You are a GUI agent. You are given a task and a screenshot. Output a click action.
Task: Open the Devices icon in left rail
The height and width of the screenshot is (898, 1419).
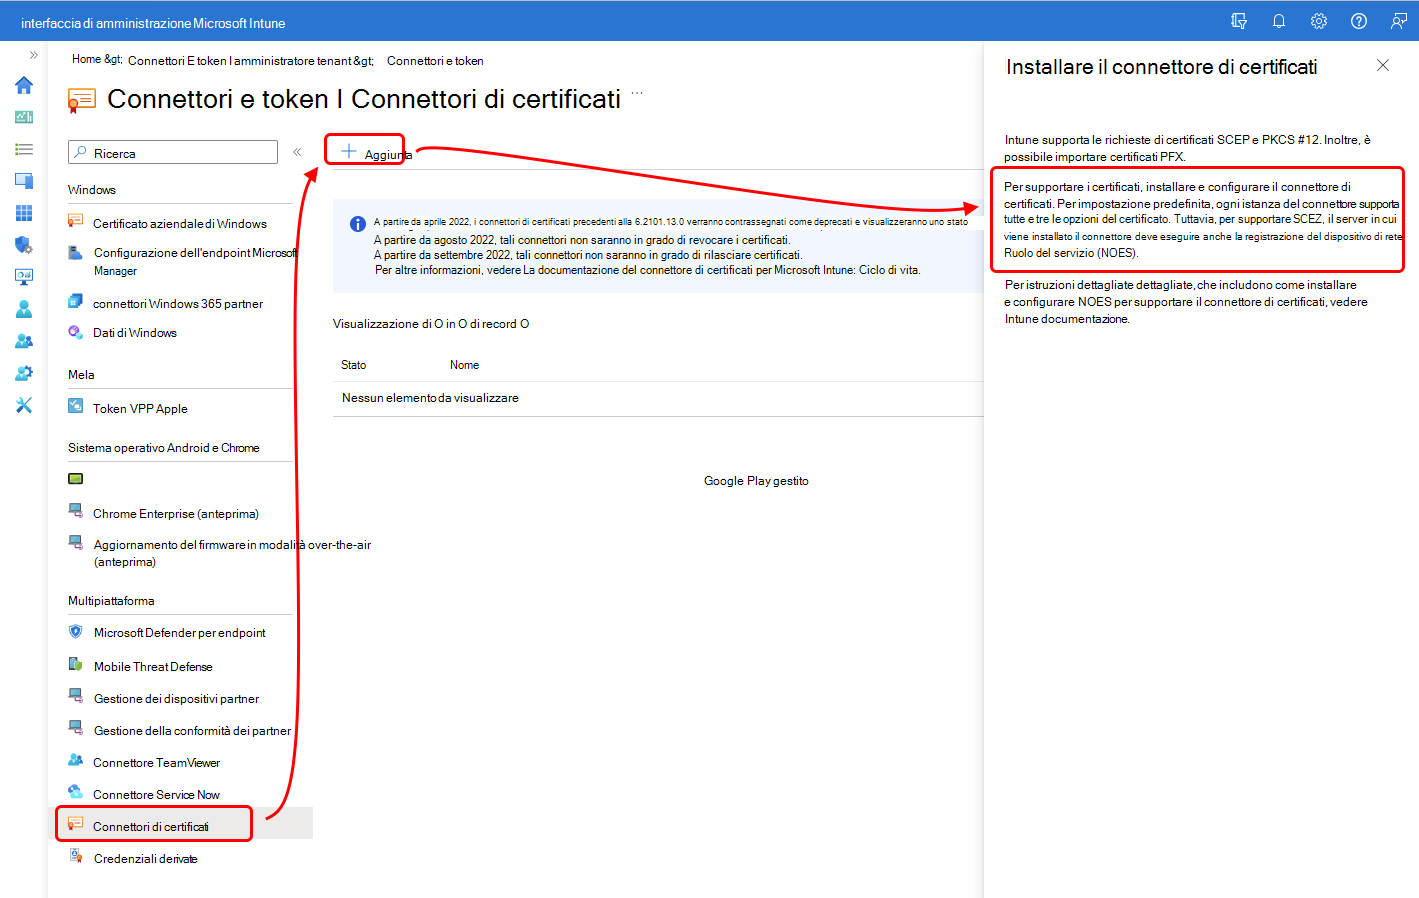click(24, 181)
